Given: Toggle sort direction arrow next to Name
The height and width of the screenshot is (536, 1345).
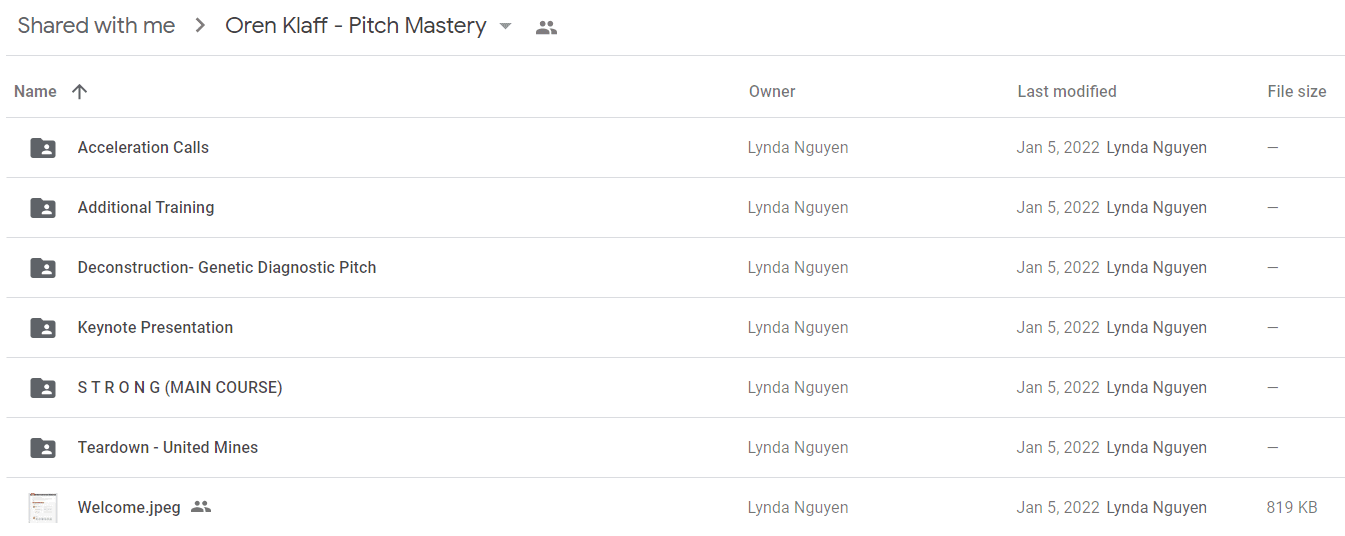Looking at the screenshot, I should pyautogui.click(x=80, y=91).
